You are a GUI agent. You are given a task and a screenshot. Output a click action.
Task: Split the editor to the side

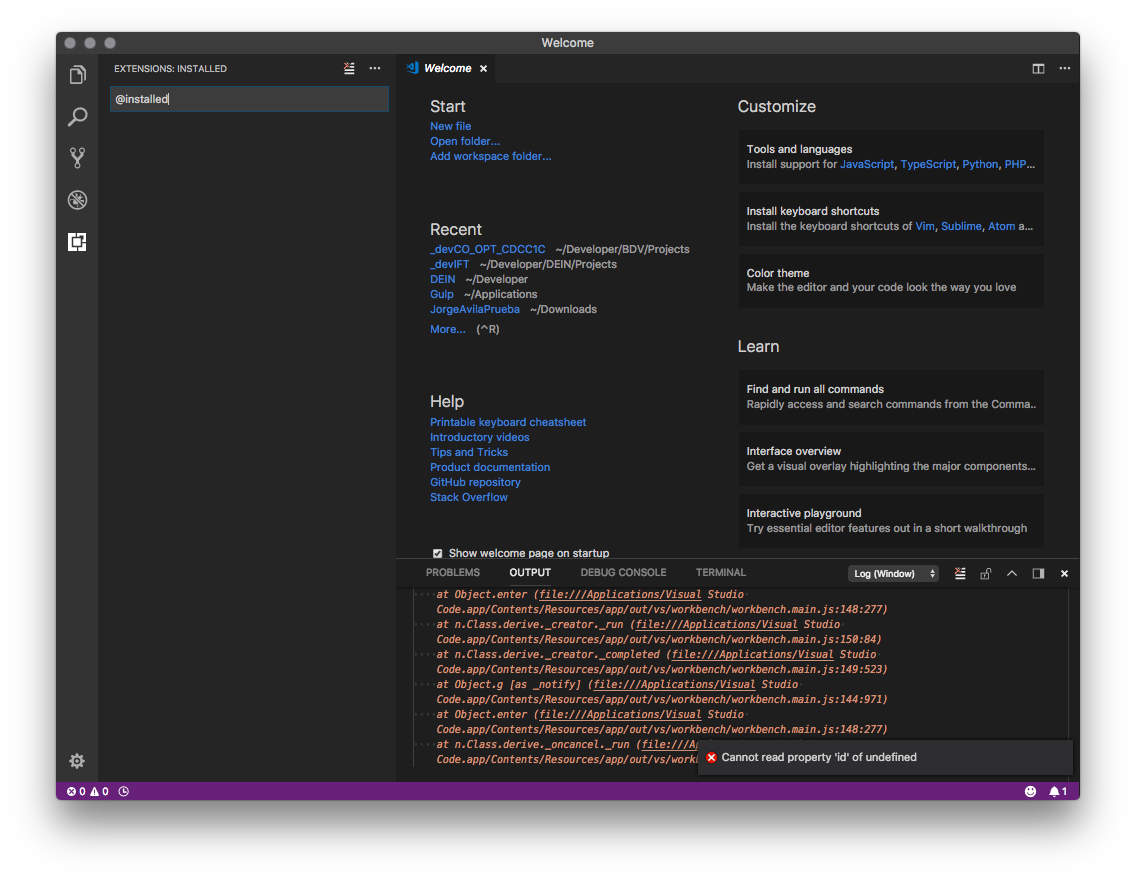click(x=1038, y=68)
